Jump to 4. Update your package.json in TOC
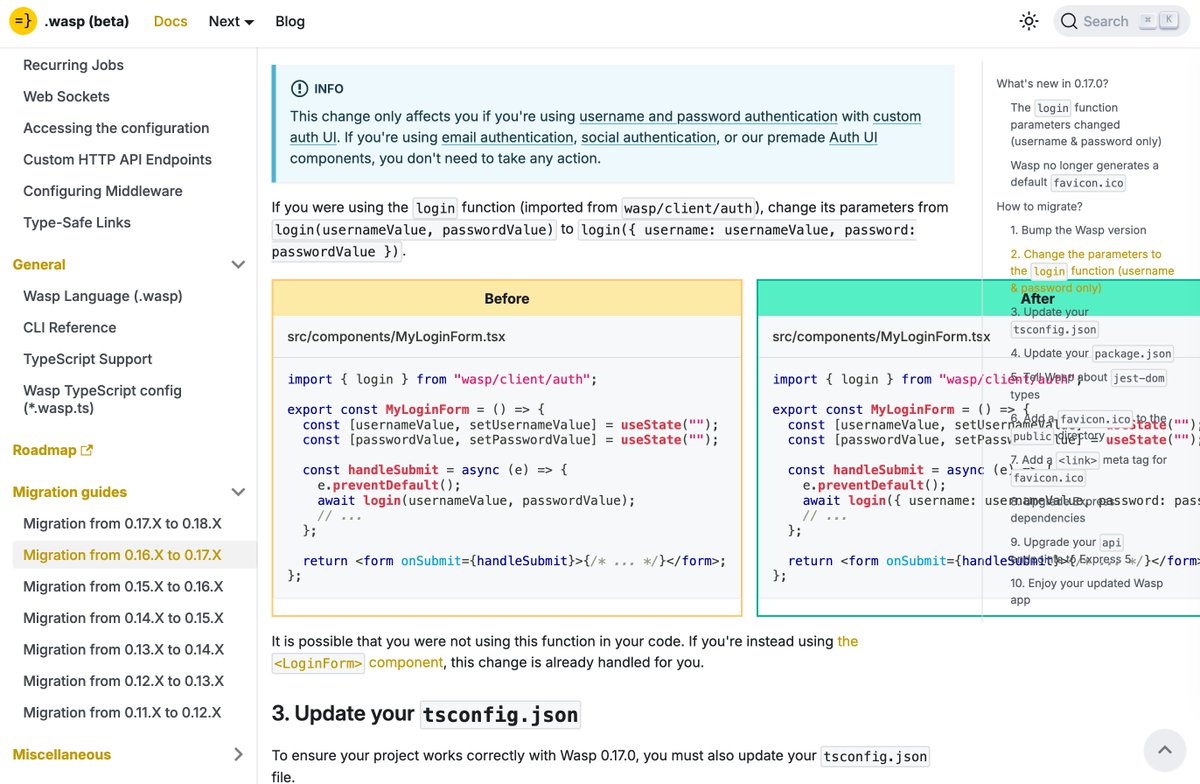 pyautogui.click(x=1092, y=353)
